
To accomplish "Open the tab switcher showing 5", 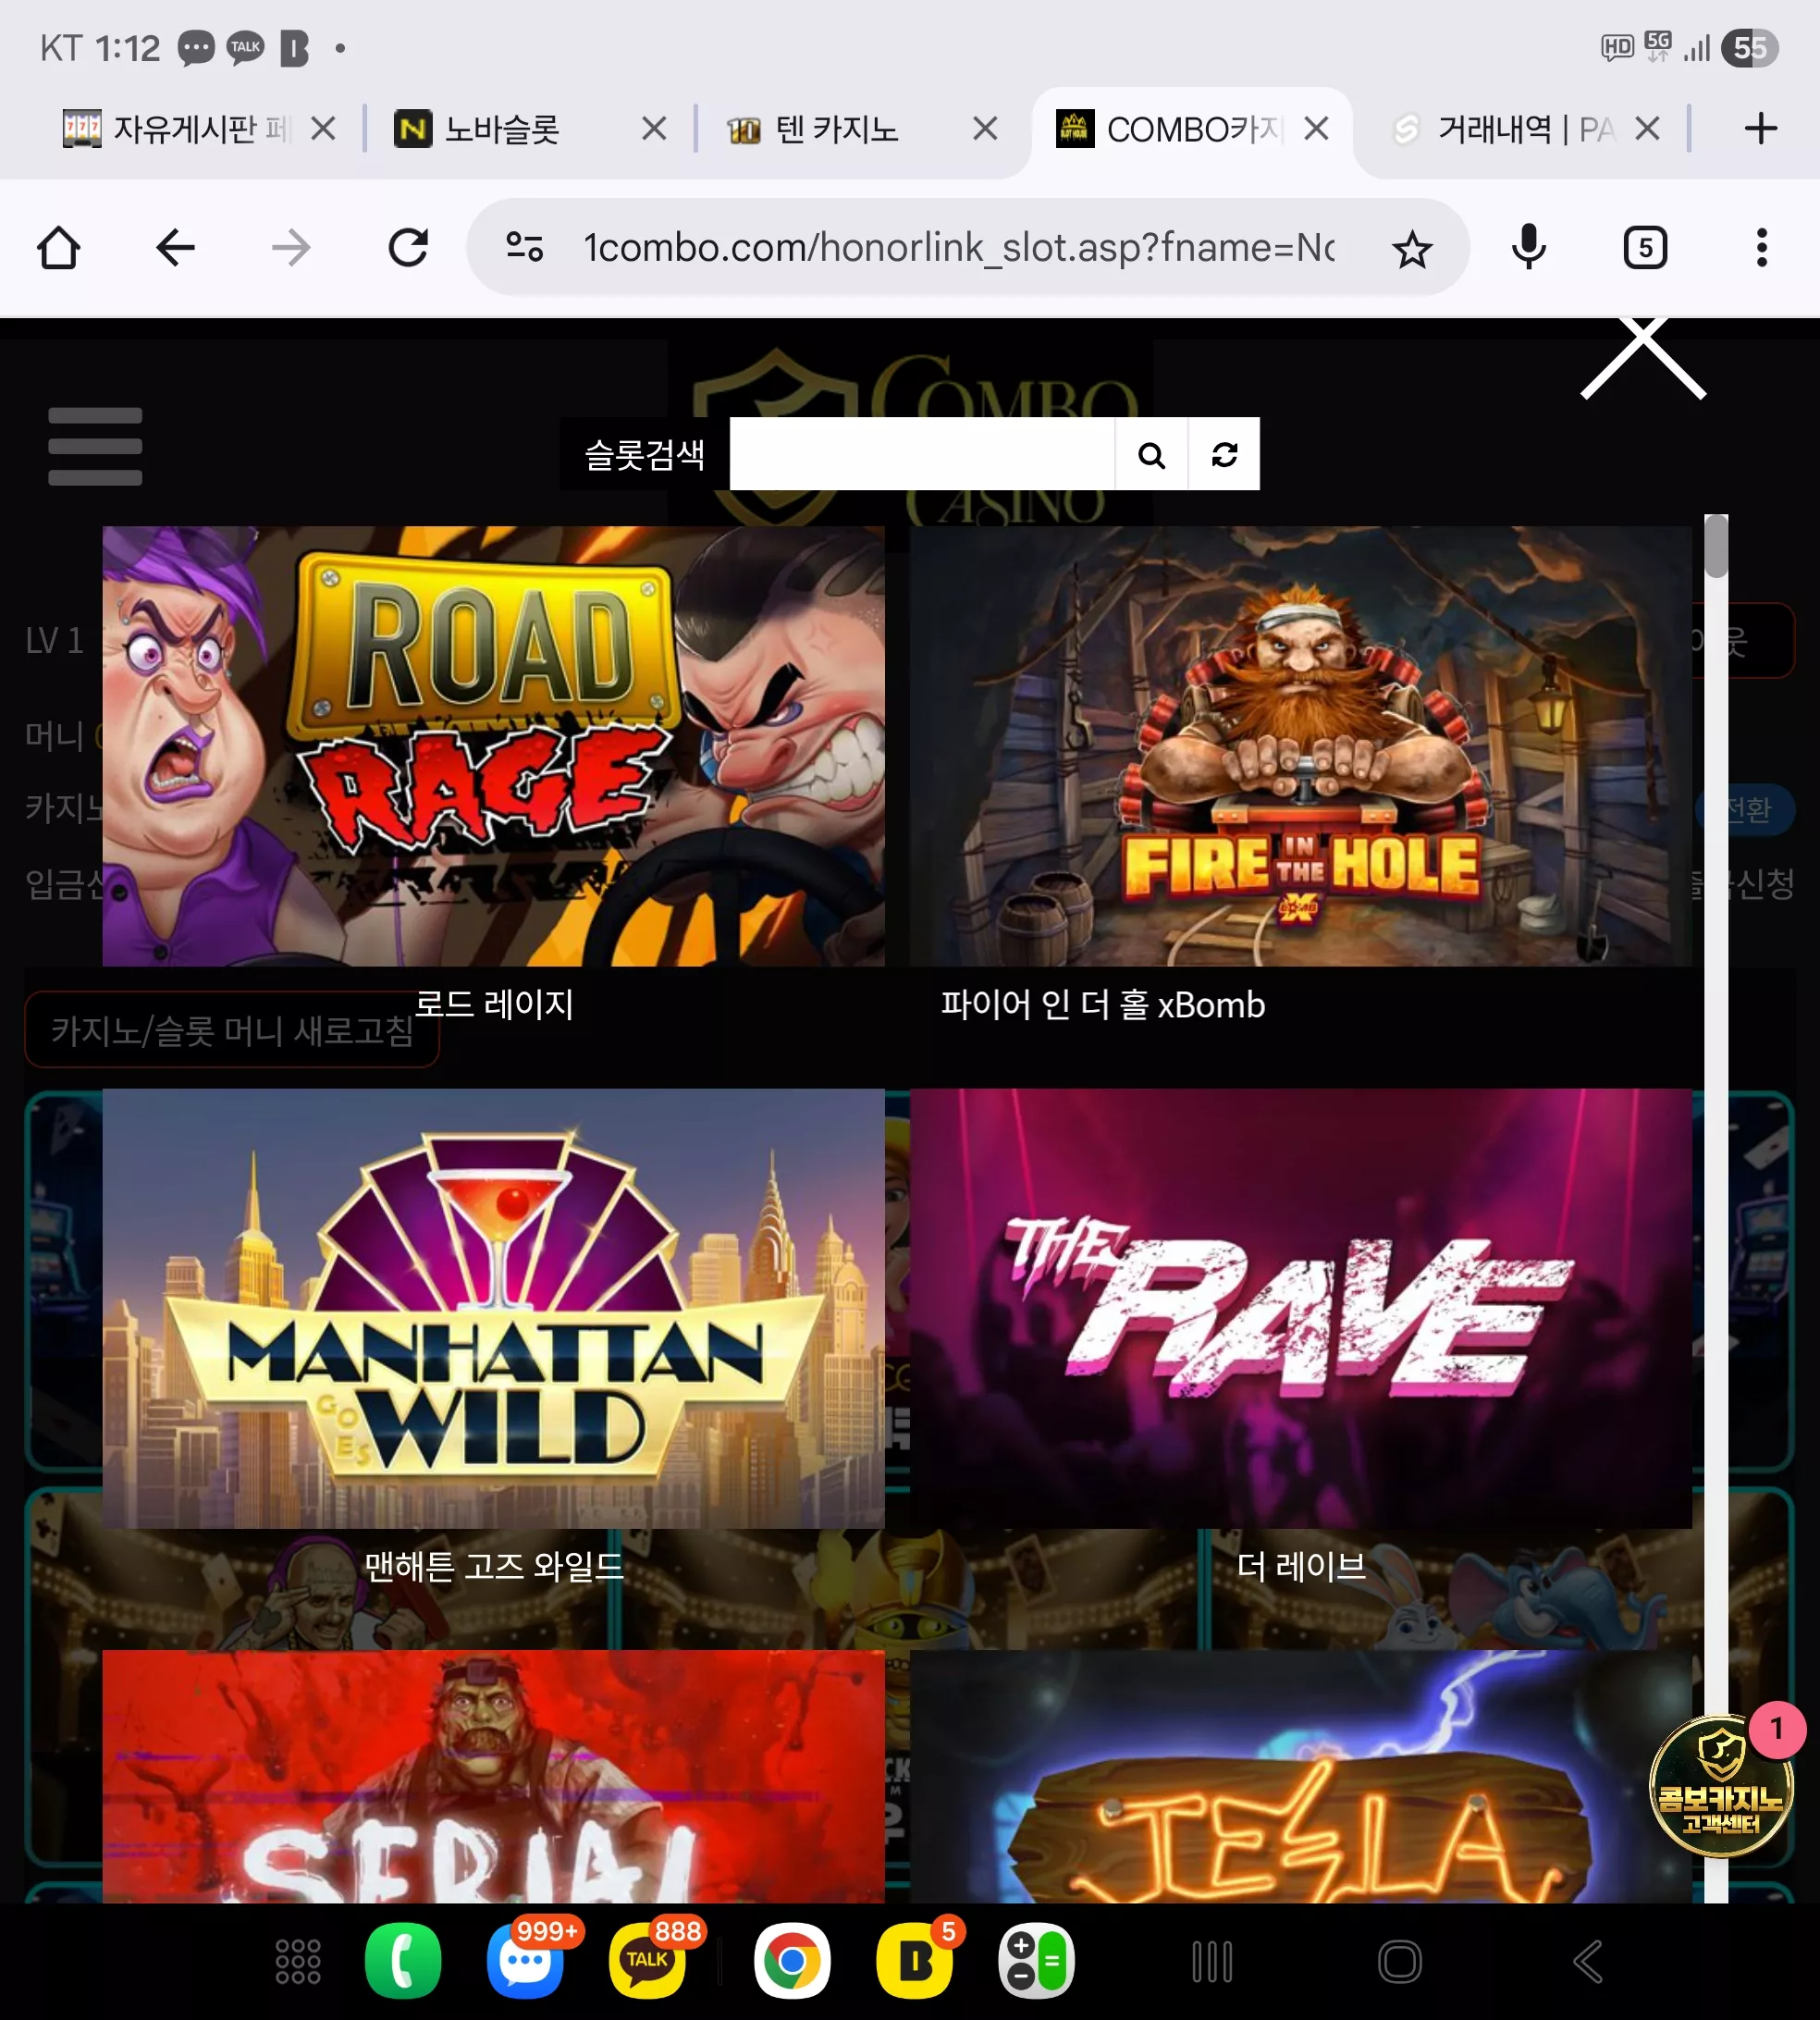I will tap(1645, 248).
